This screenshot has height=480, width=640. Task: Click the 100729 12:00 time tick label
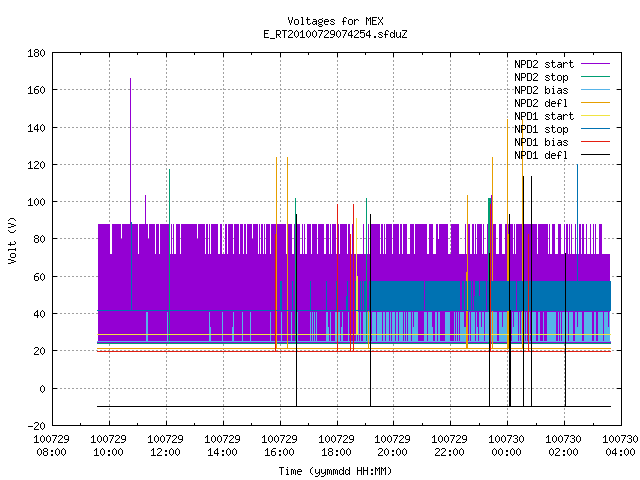[x=165, y=446]
